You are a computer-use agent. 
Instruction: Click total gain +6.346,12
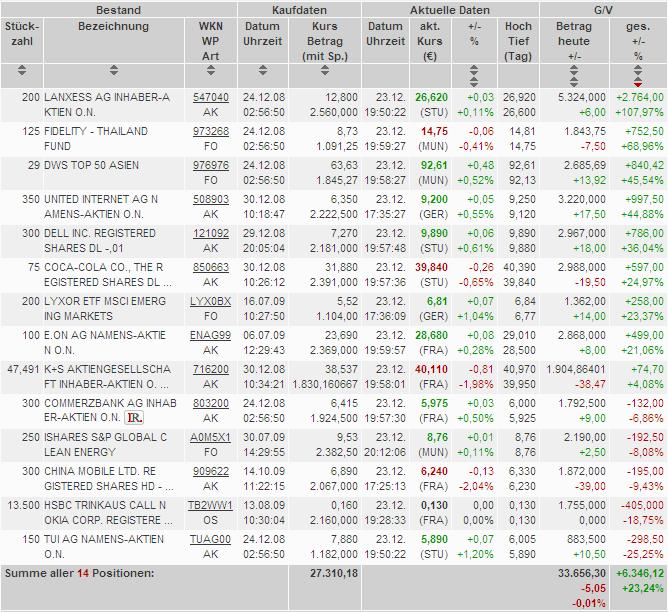tap(640, 574)
